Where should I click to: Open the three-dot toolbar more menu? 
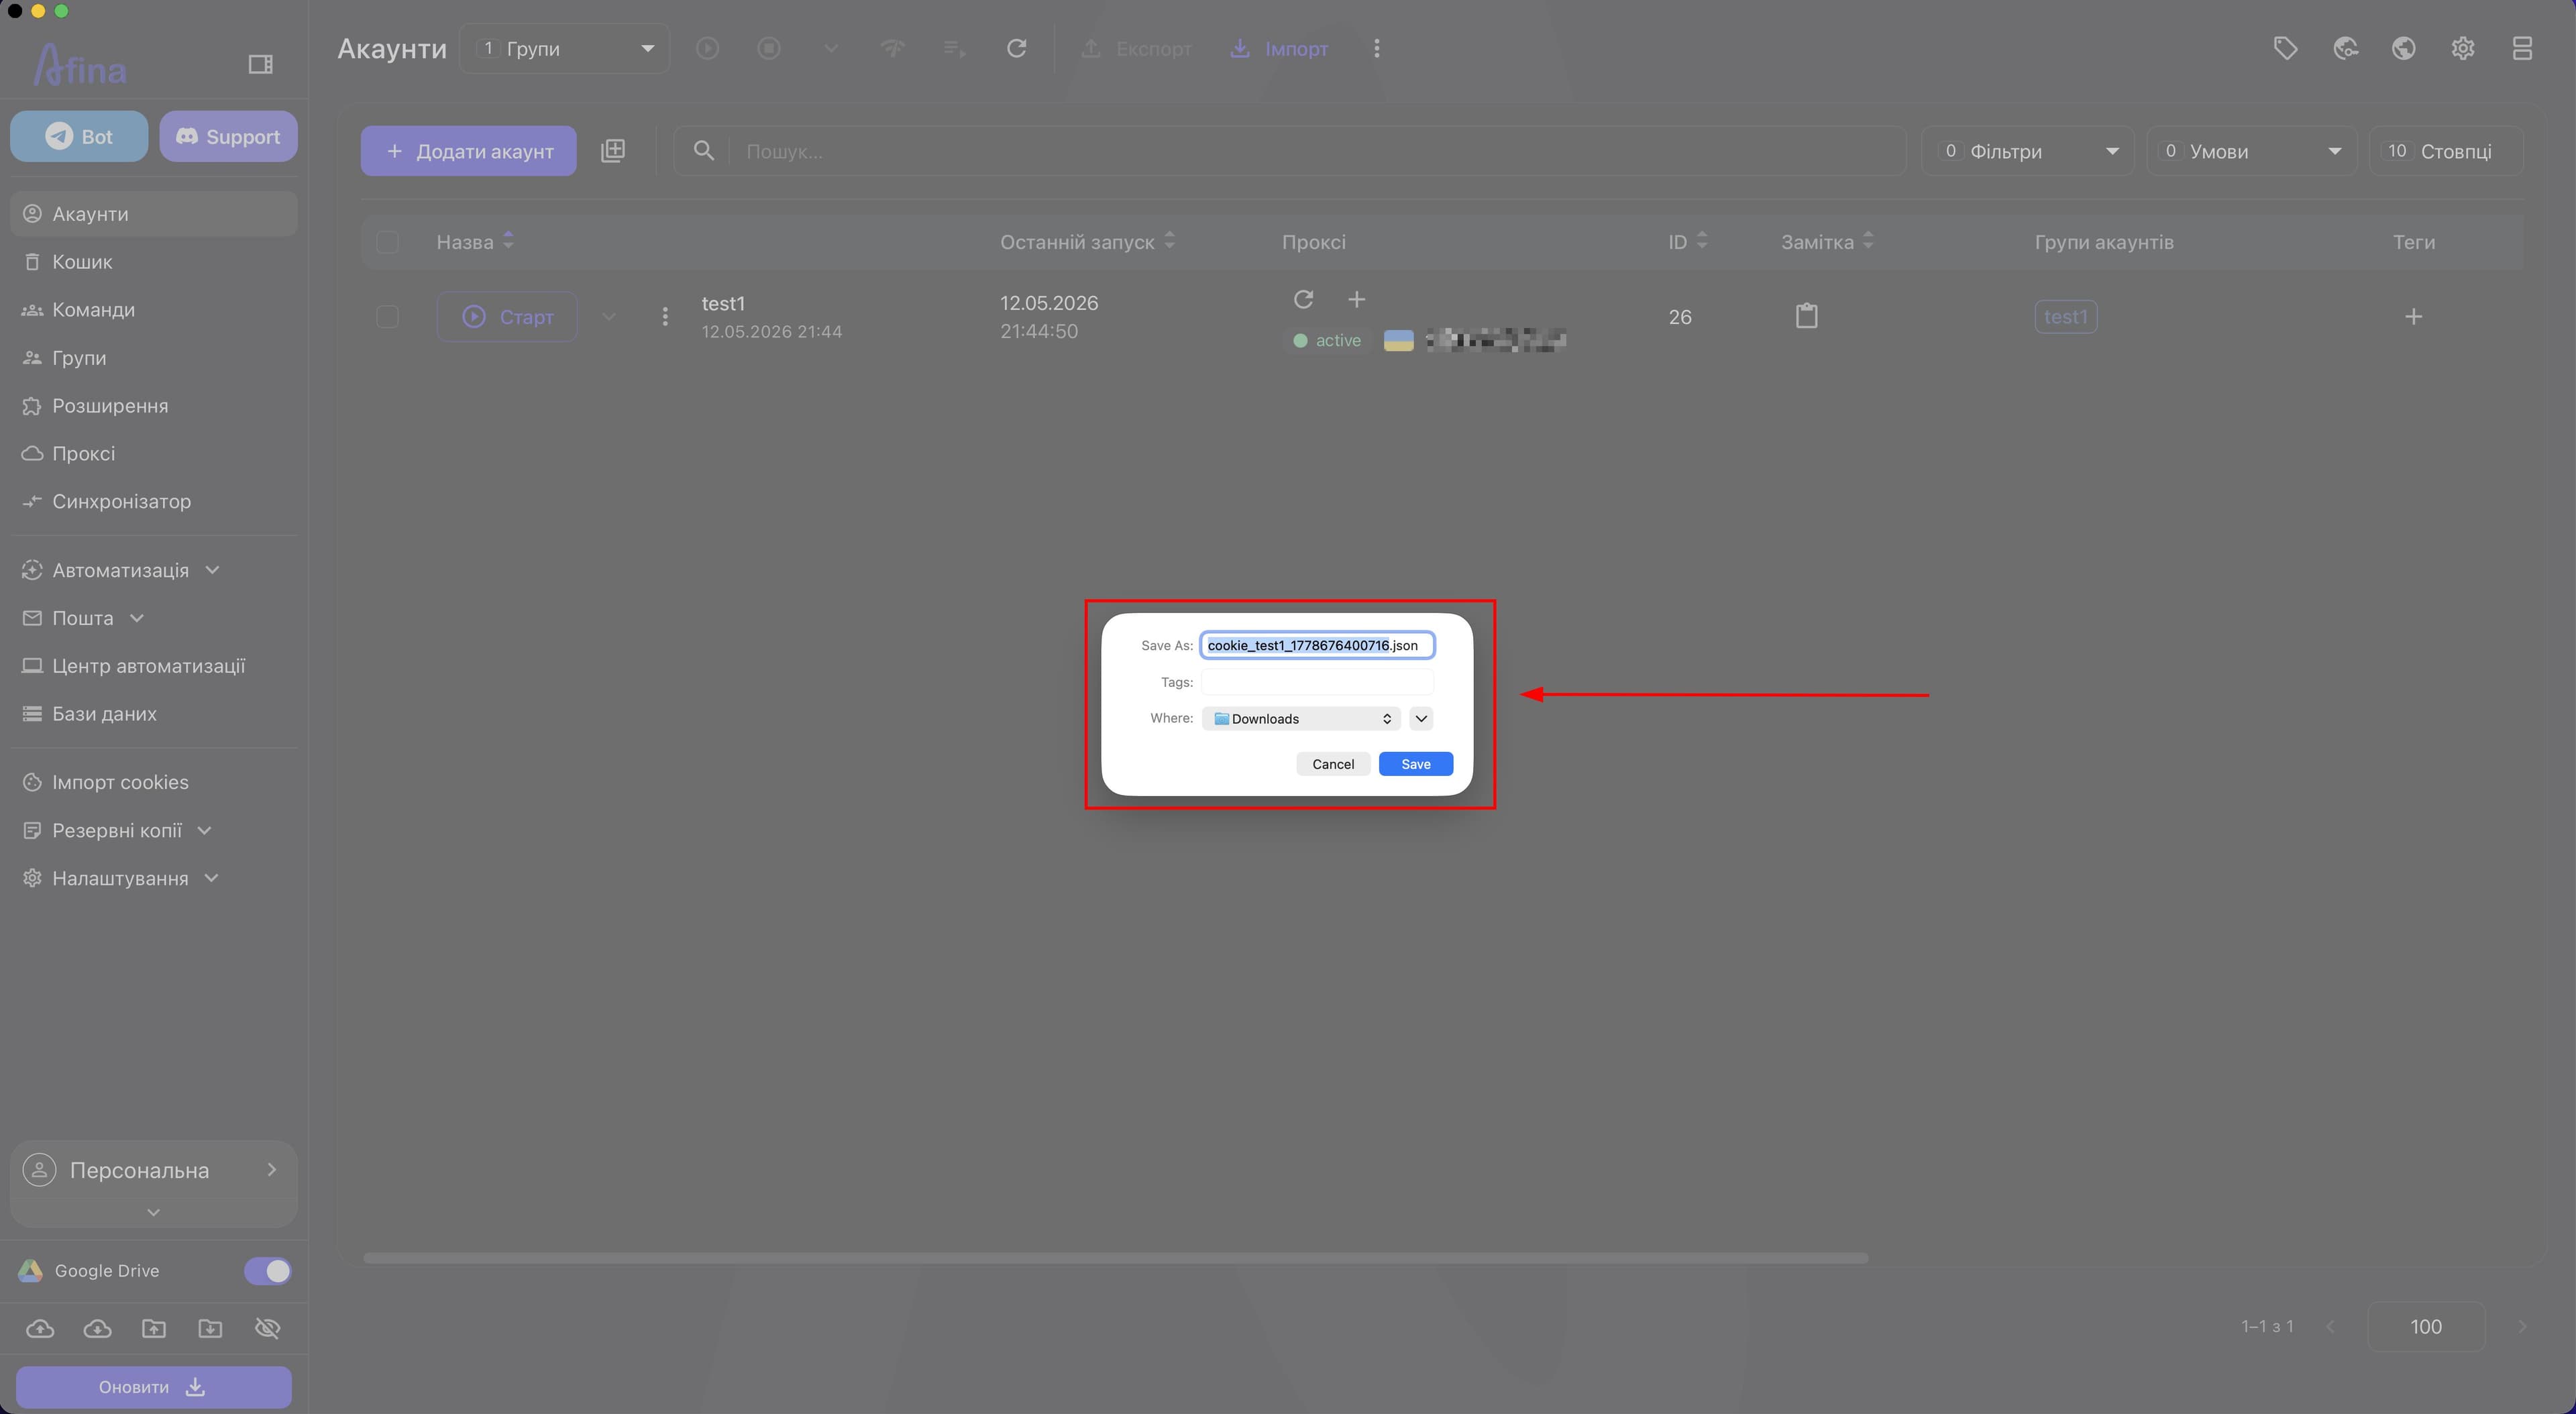coord(1377,48)
